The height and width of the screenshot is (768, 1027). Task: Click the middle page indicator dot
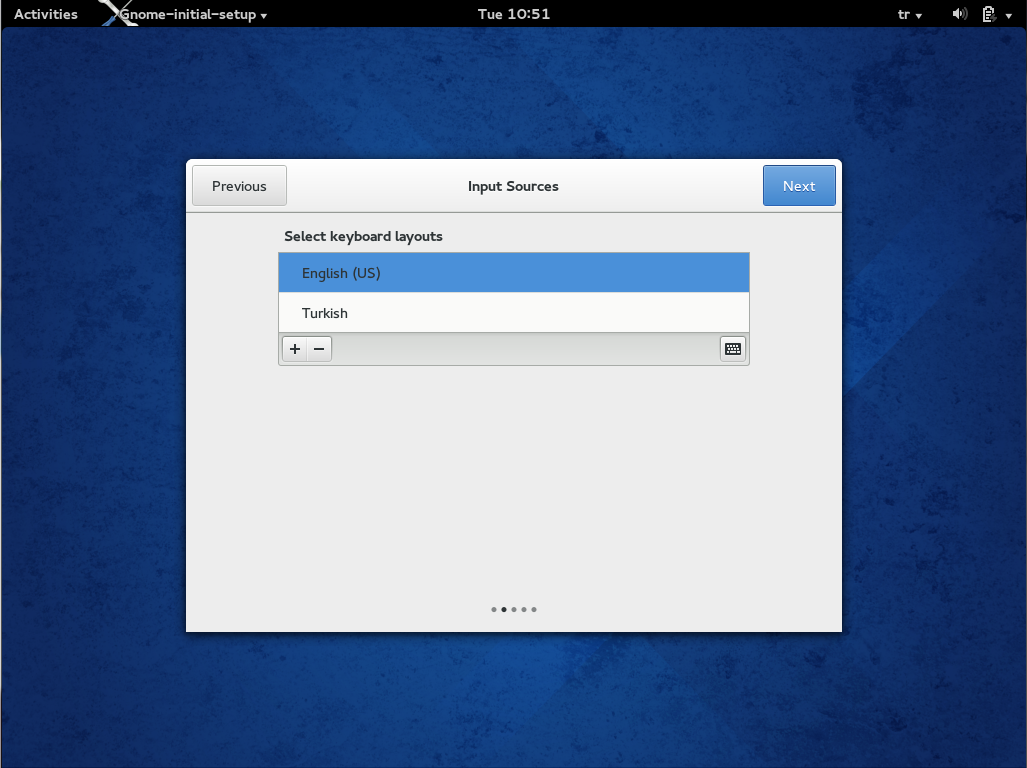coord(514,609)
